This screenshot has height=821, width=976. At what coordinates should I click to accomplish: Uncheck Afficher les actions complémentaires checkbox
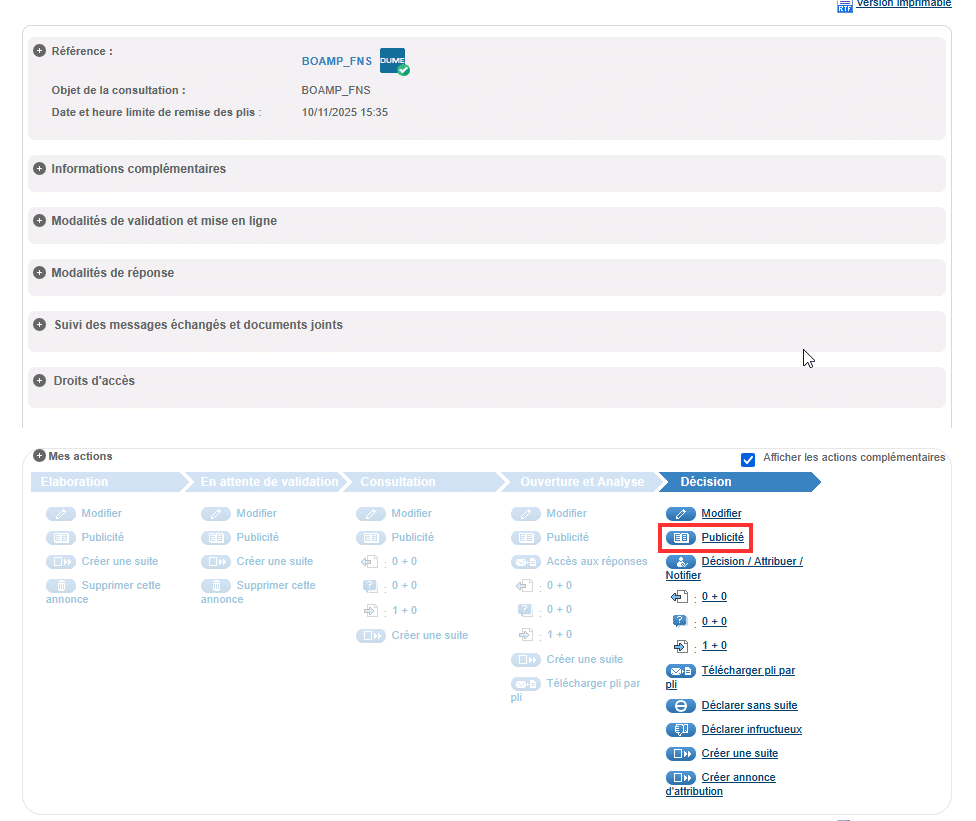[x=748, y=459]
